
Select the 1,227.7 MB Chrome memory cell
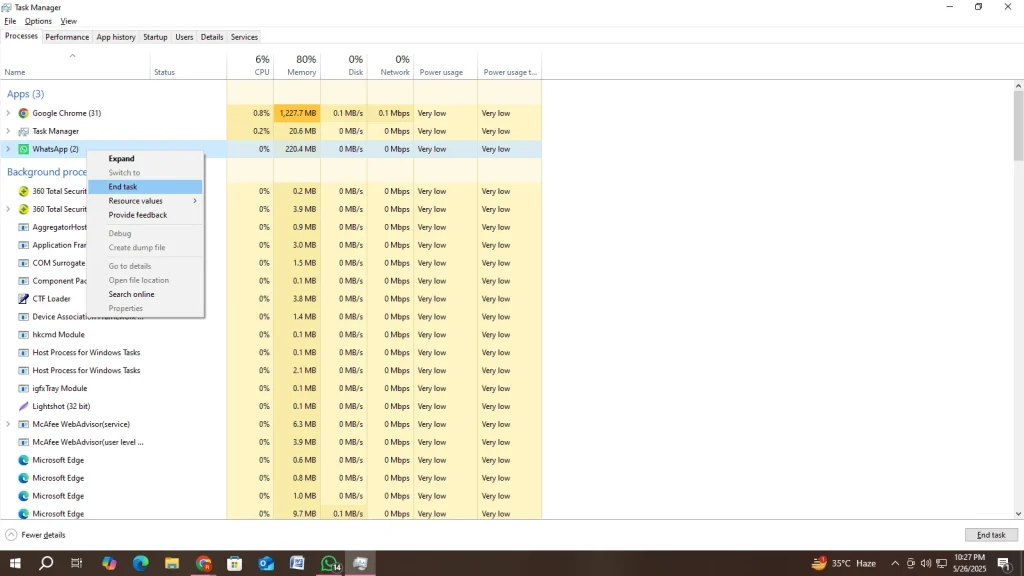[297, 113]
